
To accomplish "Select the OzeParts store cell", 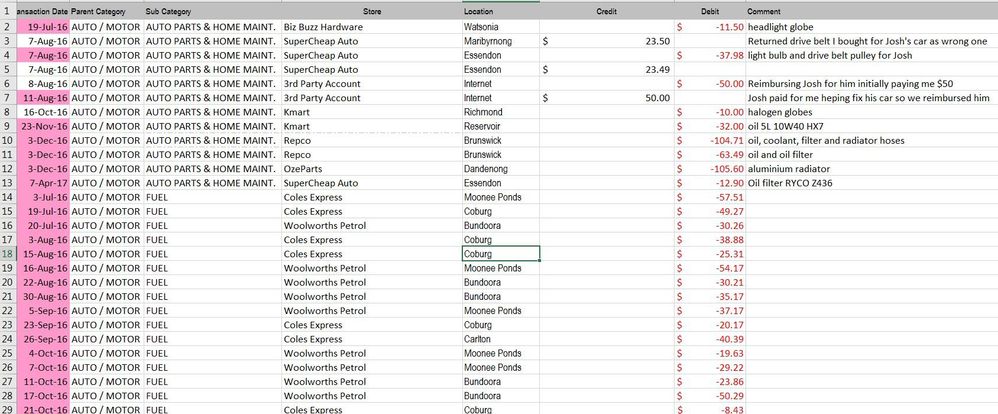I will [x=372, y=169].
